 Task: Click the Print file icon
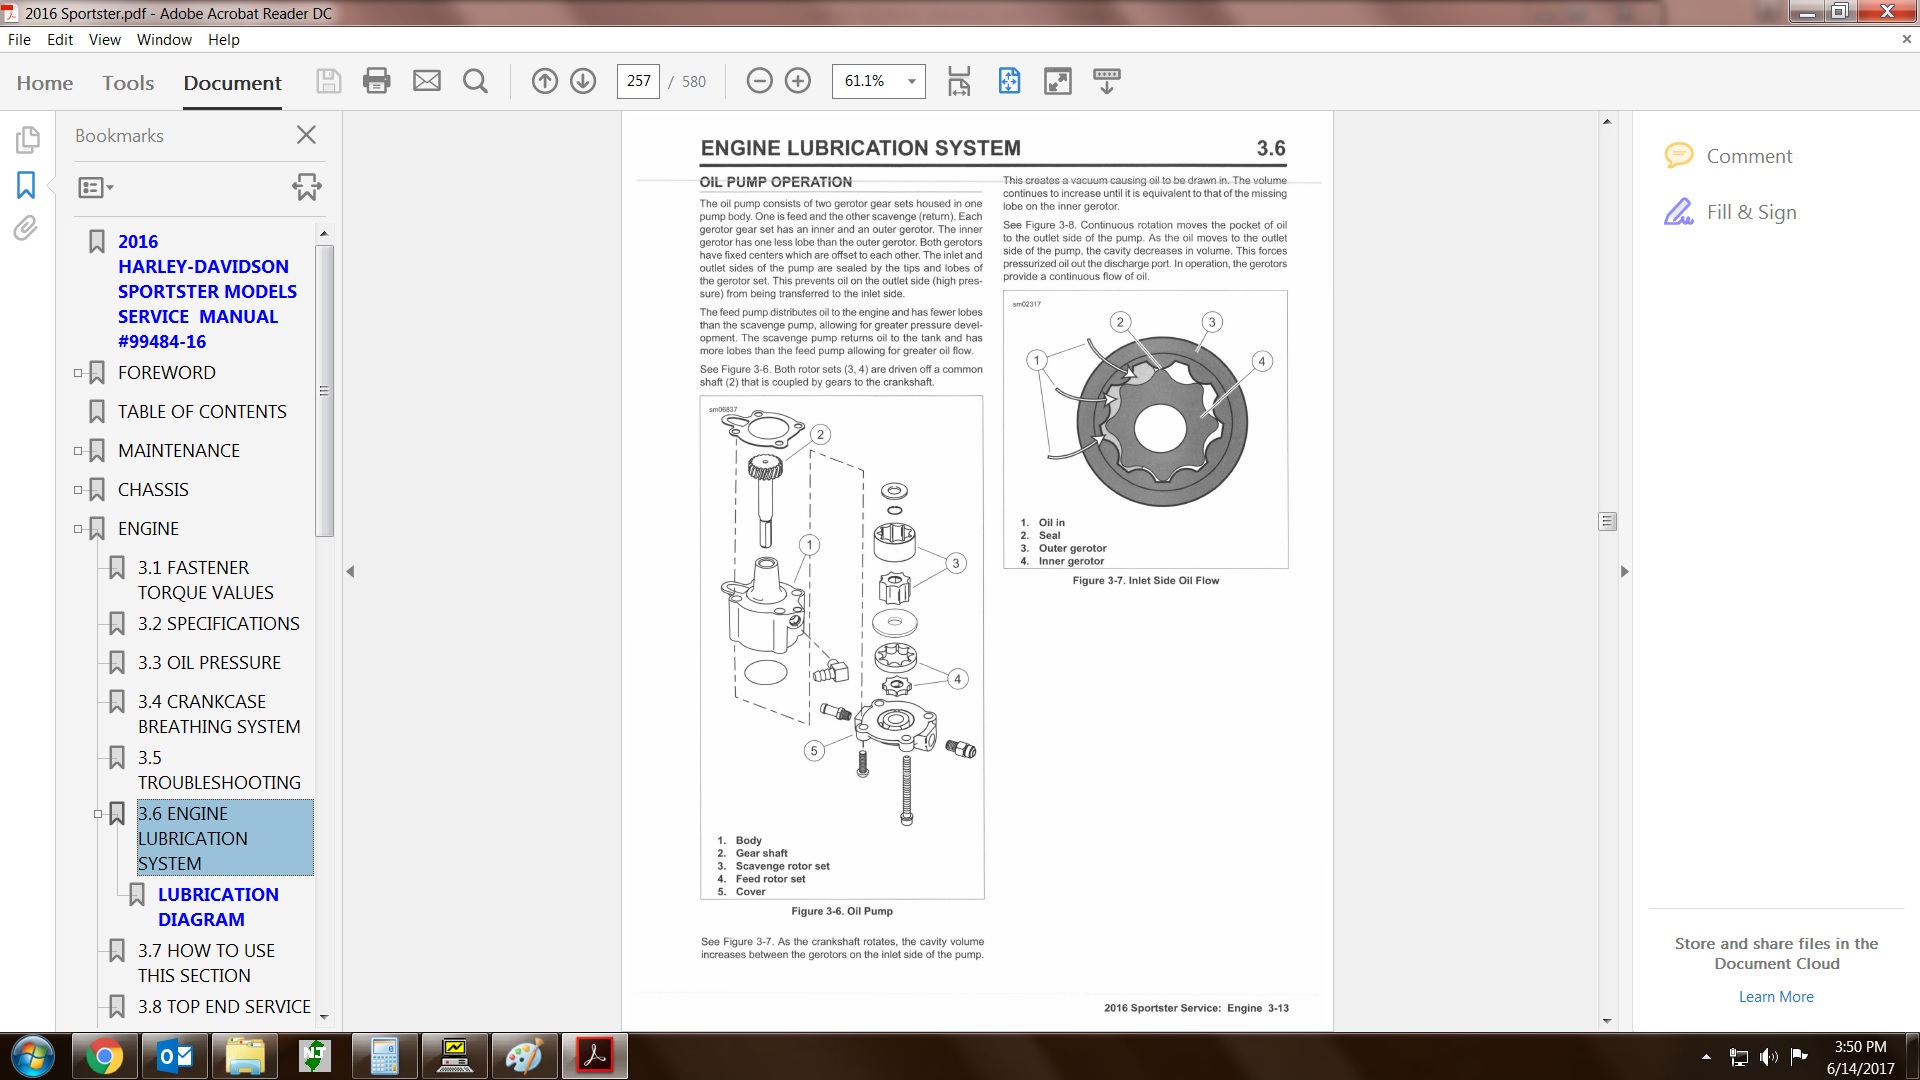click(x=376, y=81)
